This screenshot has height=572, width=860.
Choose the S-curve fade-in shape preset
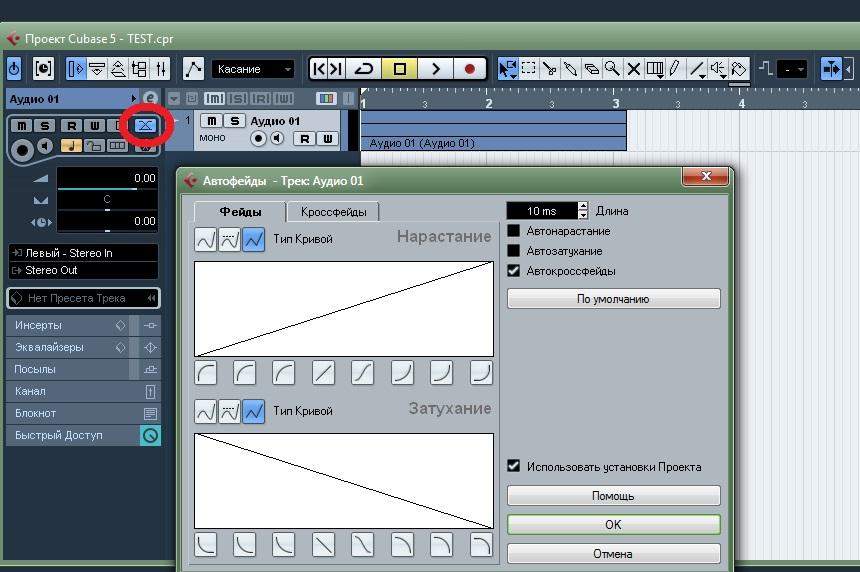pos(363,373)
